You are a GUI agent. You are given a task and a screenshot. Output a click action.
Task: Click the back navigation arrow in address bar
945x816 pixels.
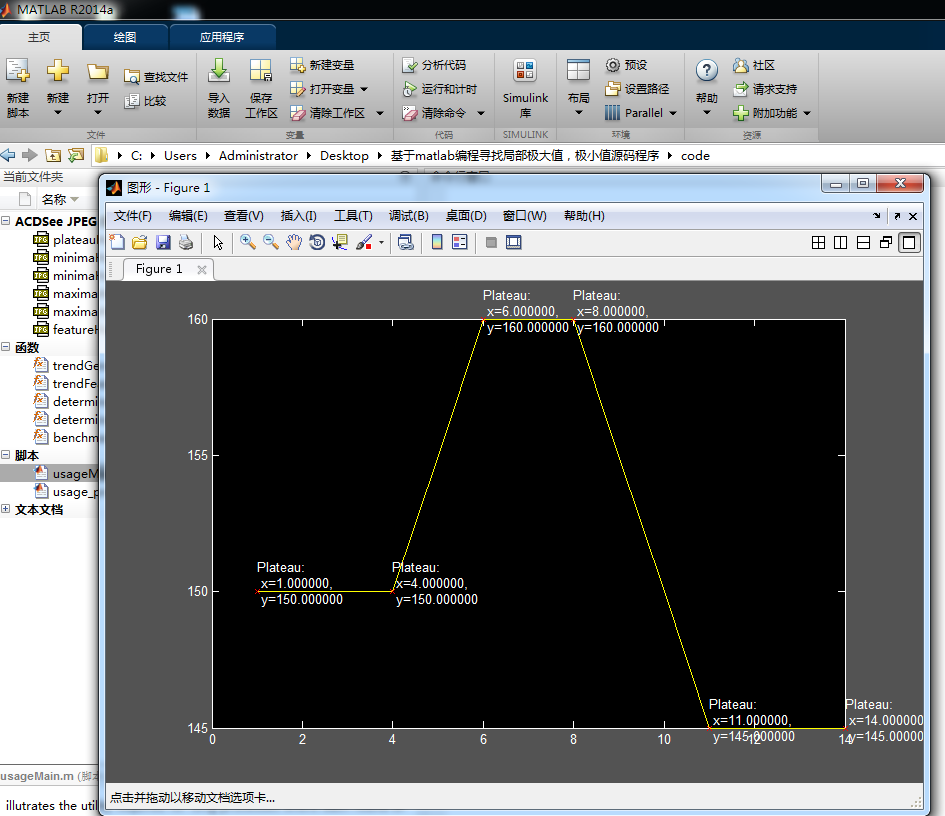8,155
